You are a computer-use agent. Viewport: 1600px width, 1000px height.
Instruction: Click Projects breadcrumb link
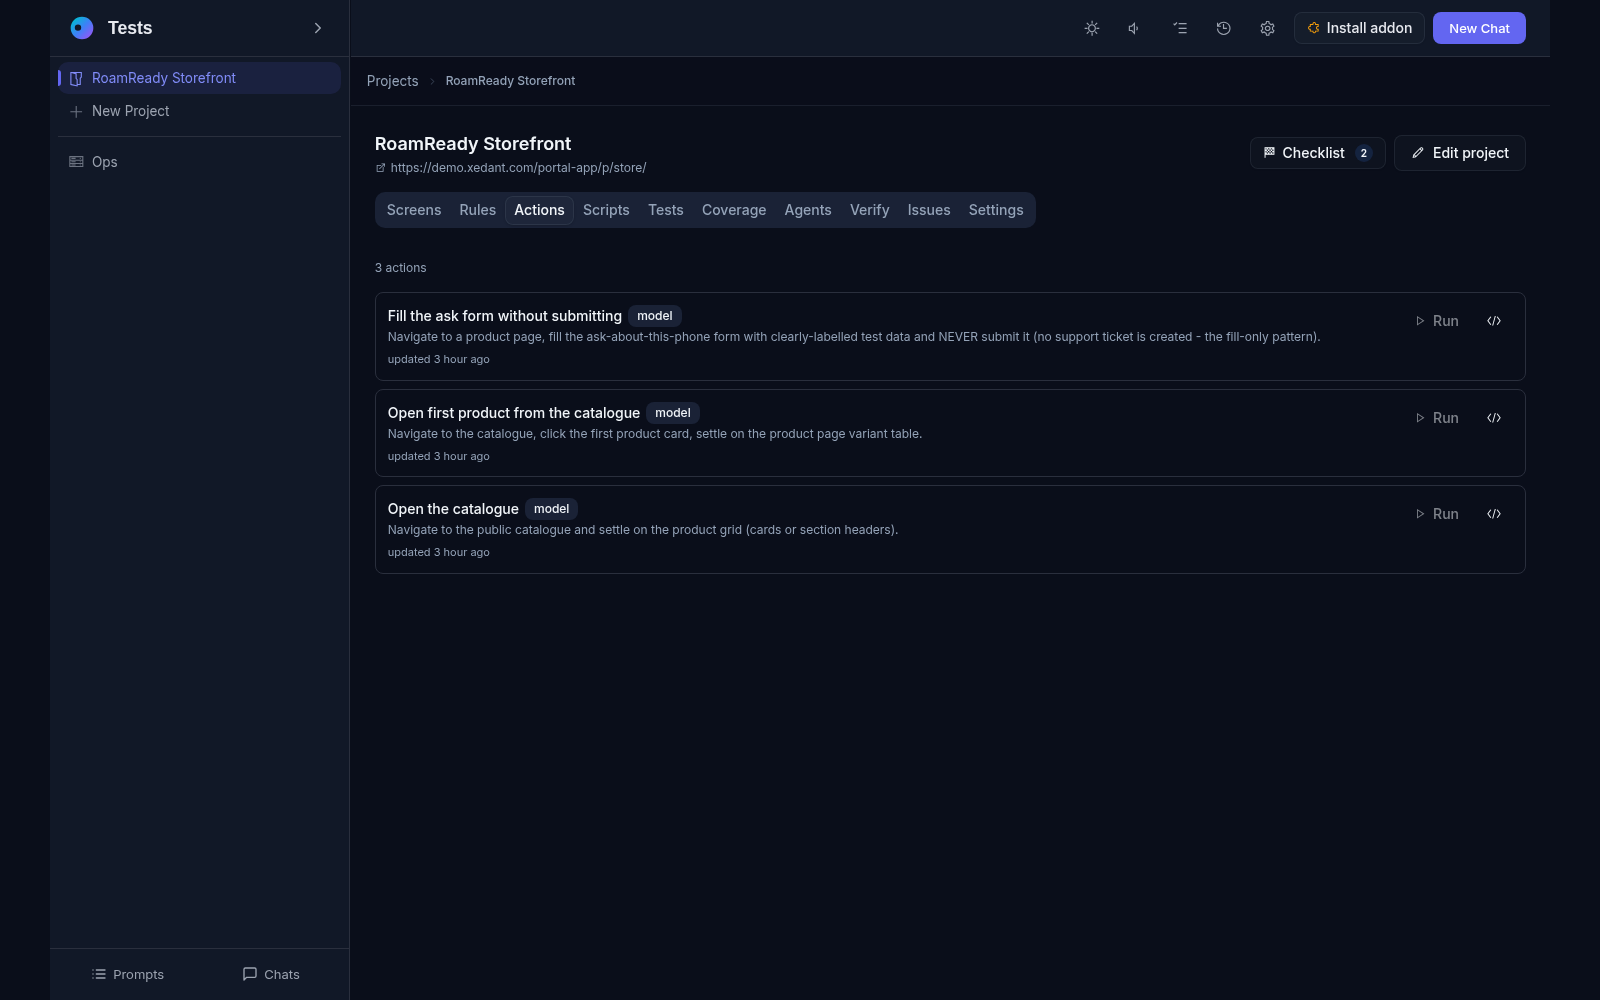click(392, 81)
